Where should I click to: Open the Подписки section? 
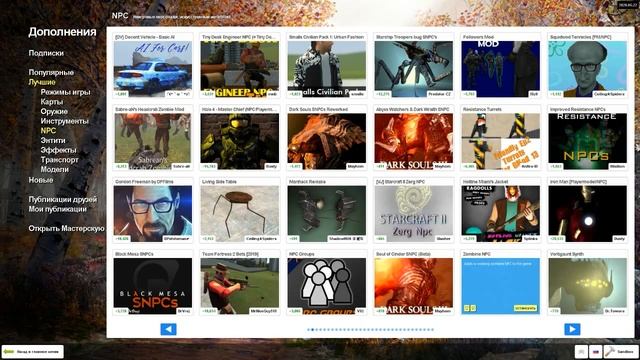tap(46, 53)
